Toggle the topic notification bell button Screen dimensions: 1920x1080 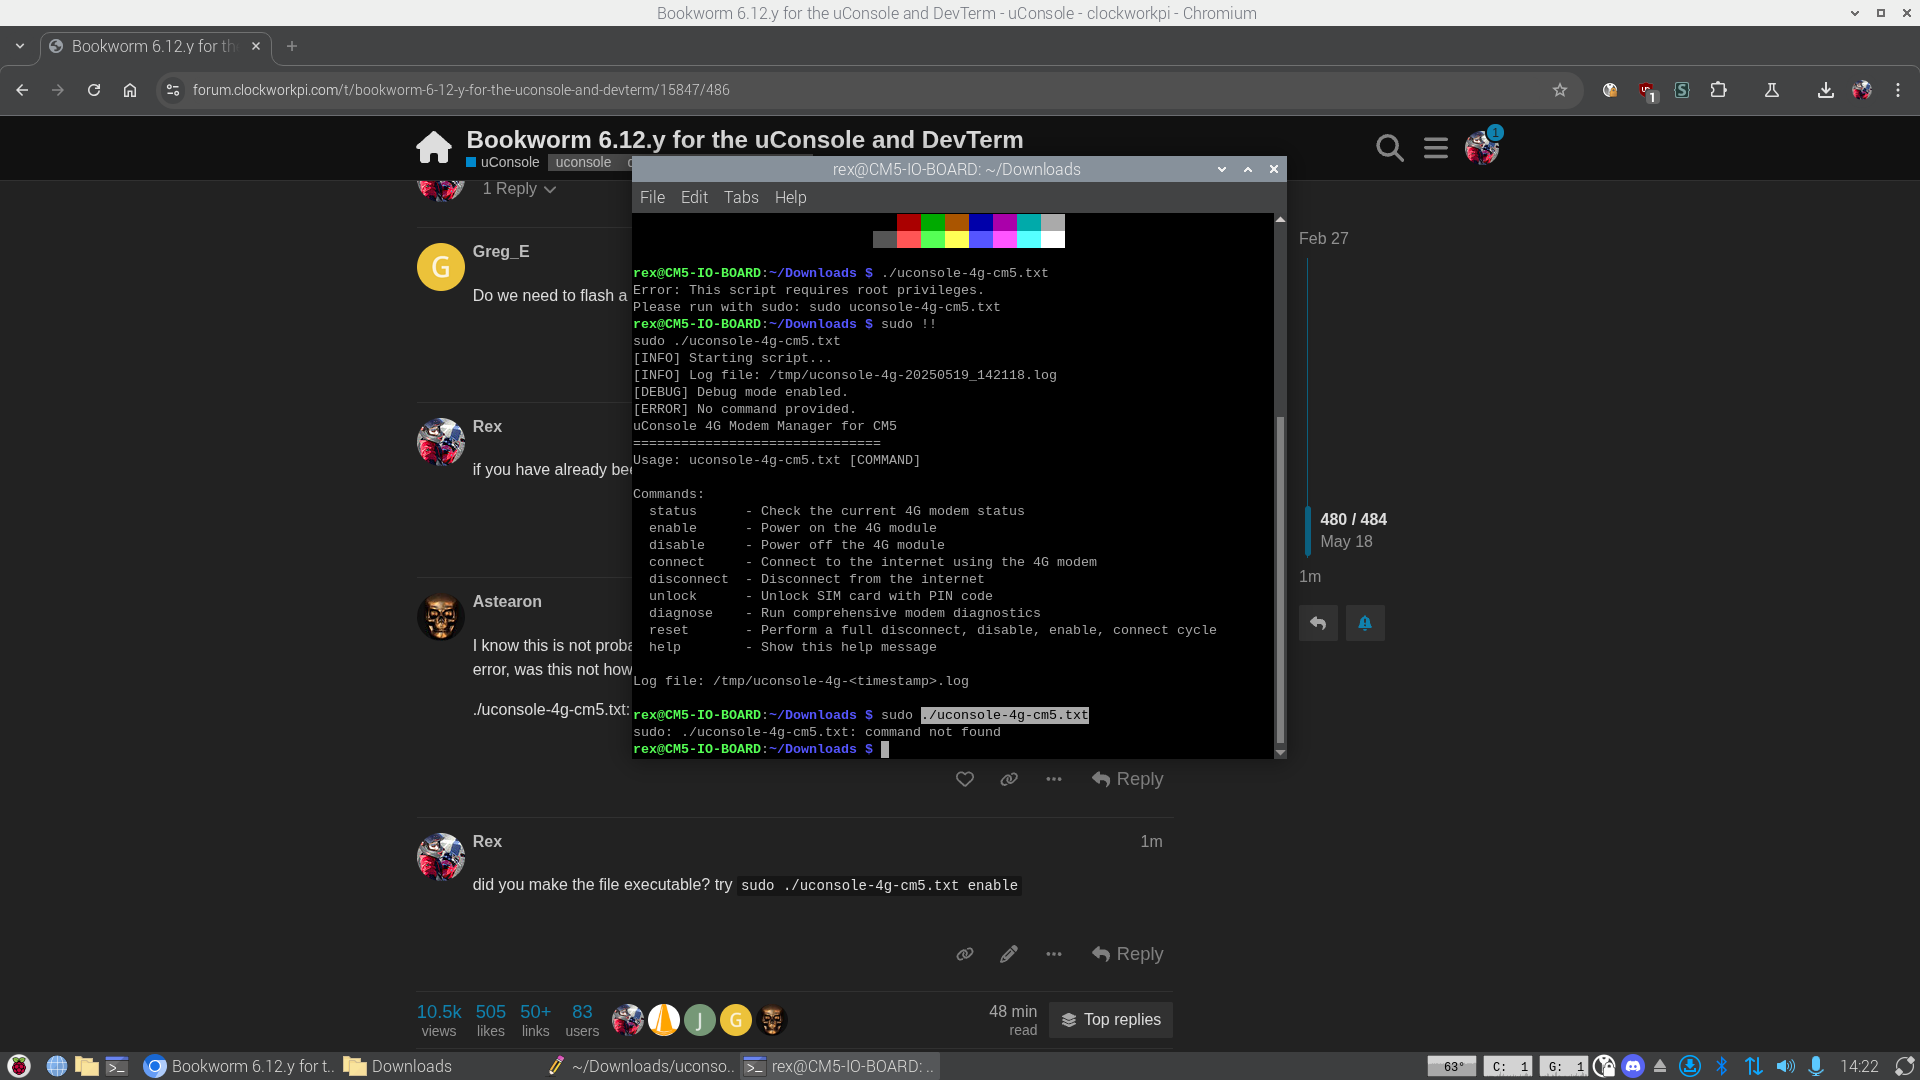[x=1365, y=623]
